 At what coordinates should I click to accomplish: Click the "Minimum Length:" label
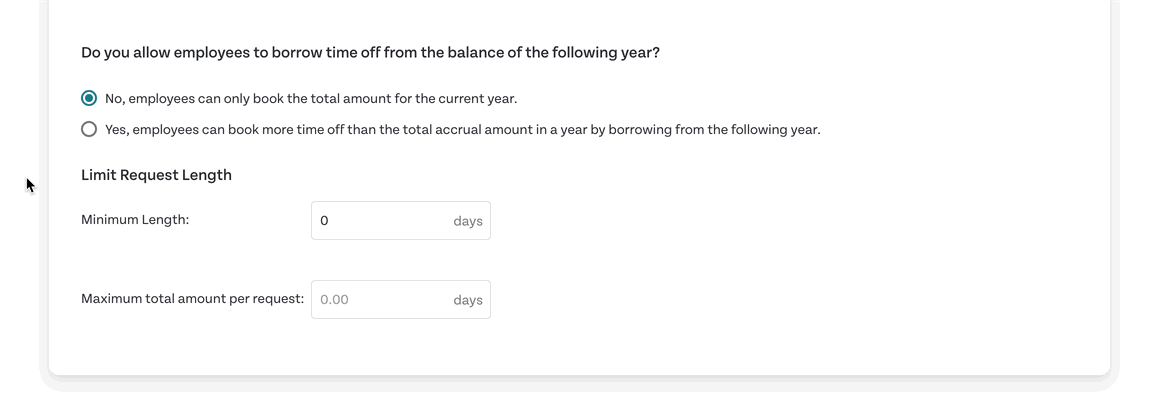click(135, 220)
